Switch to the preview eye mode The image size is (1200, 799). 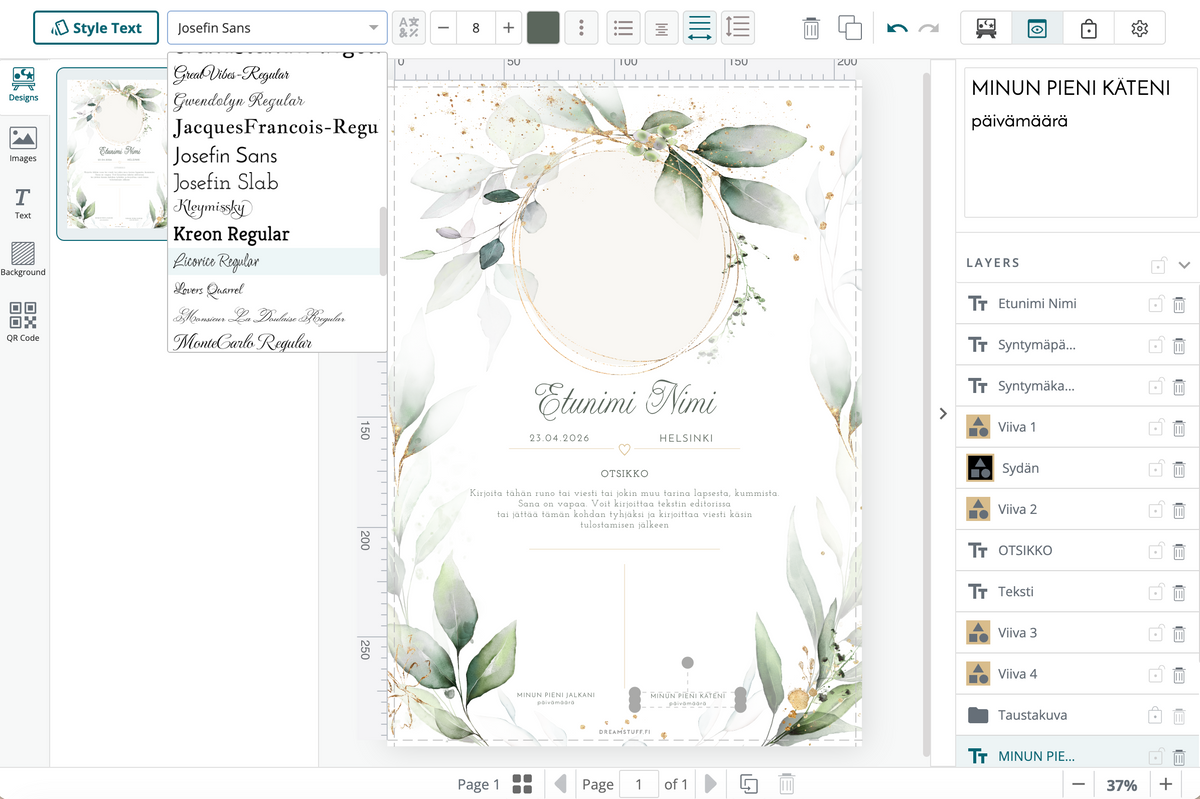point(1037,28)
